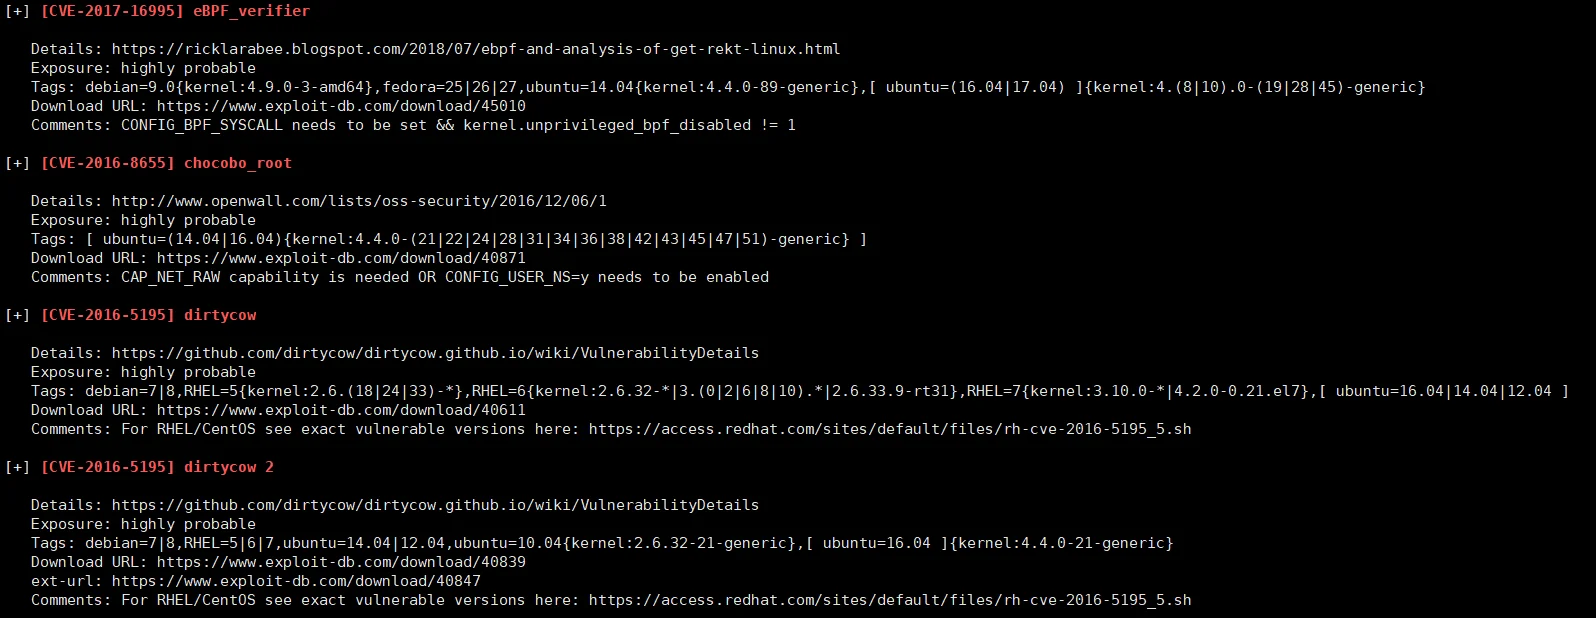Select the 'dirtycow 2' exploit title
Image resolution: width=1596 pixels, height=618 pixels.
(229, 467)
